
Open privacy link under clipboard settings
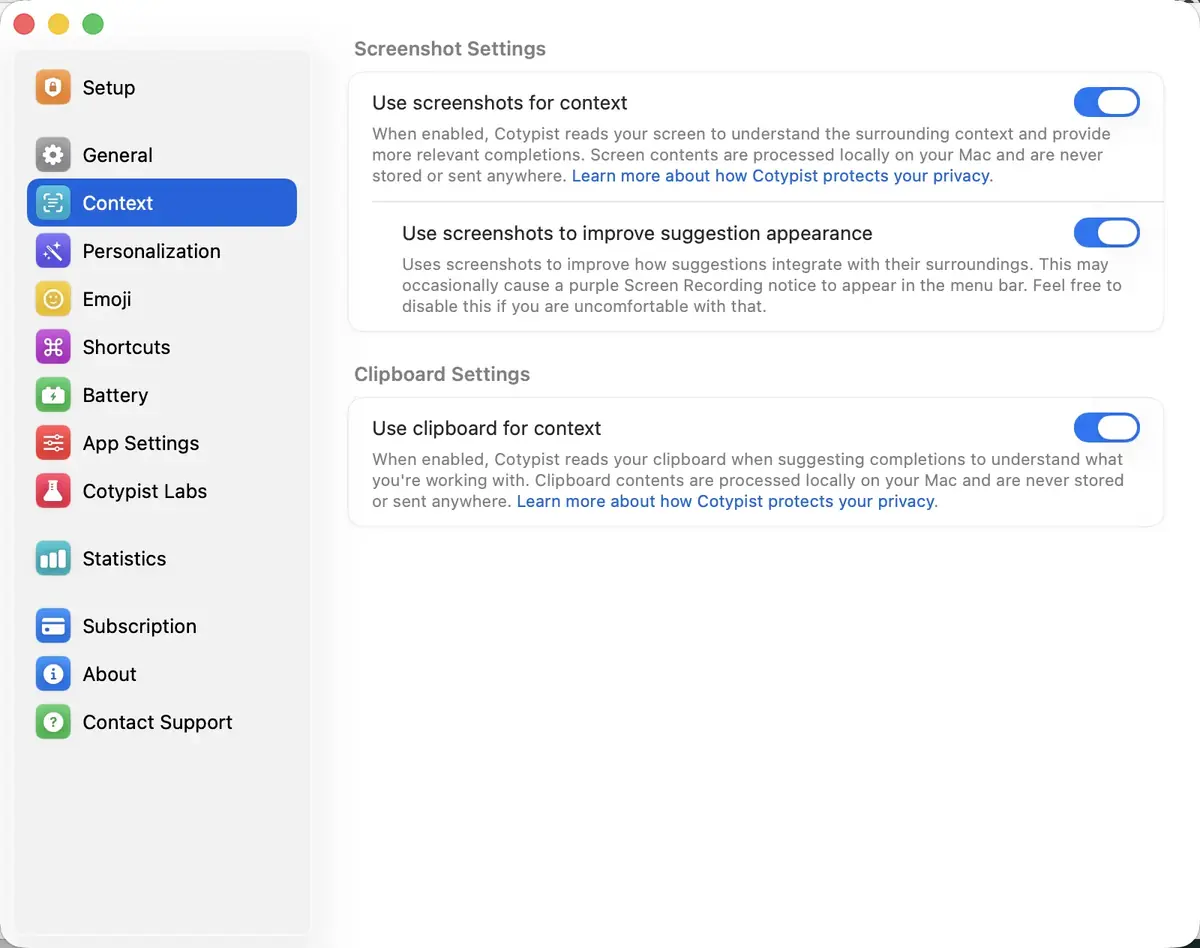725,501
